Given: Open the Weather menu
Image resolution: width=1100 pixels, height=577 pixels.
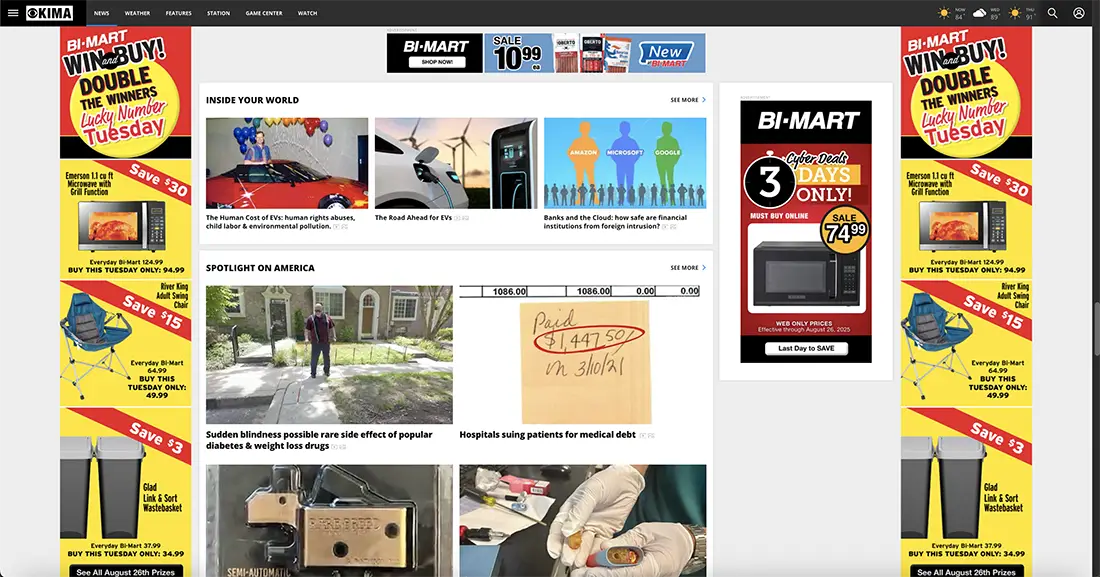Looking at the screenshot, I should (138, 13).
